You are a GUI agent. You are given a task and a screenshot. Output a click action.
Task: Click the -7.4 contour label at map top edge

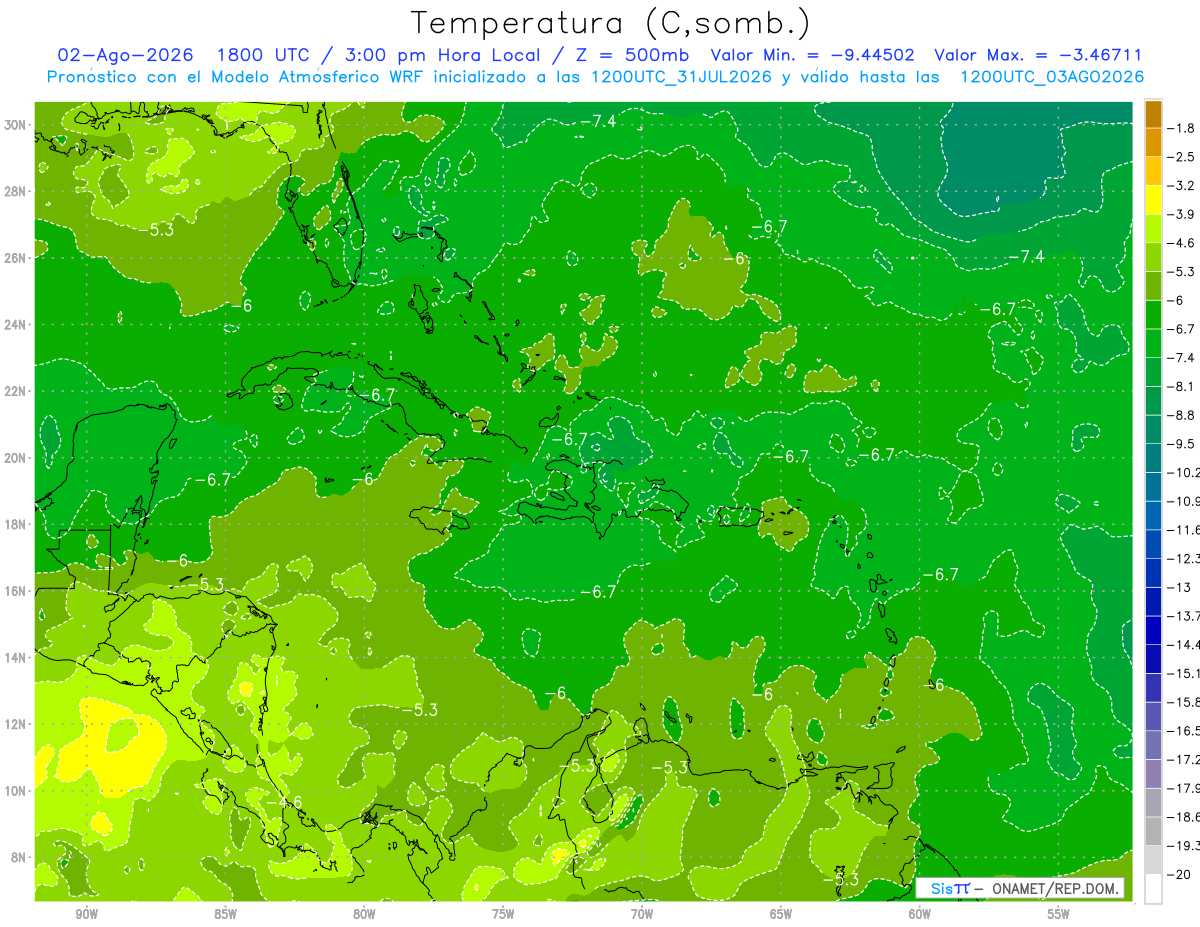point(598,121)
